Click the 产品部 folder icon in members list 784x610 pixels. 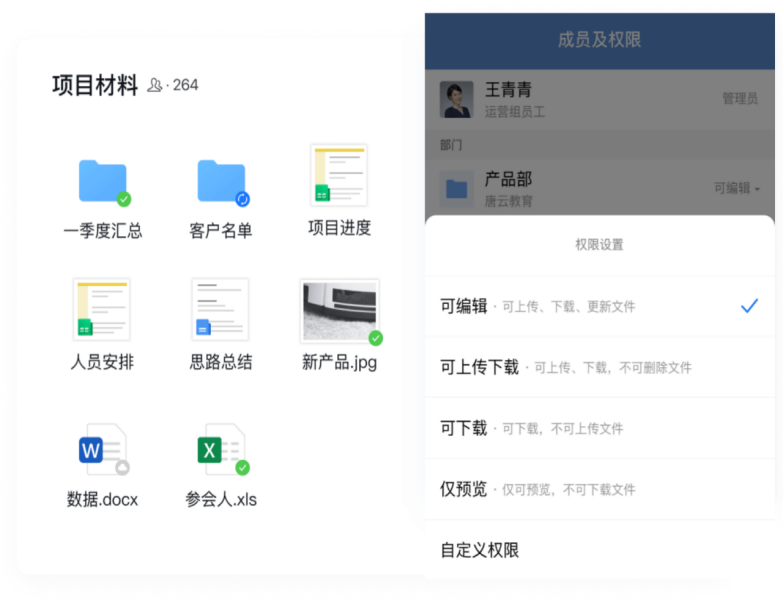pos(457,188)
